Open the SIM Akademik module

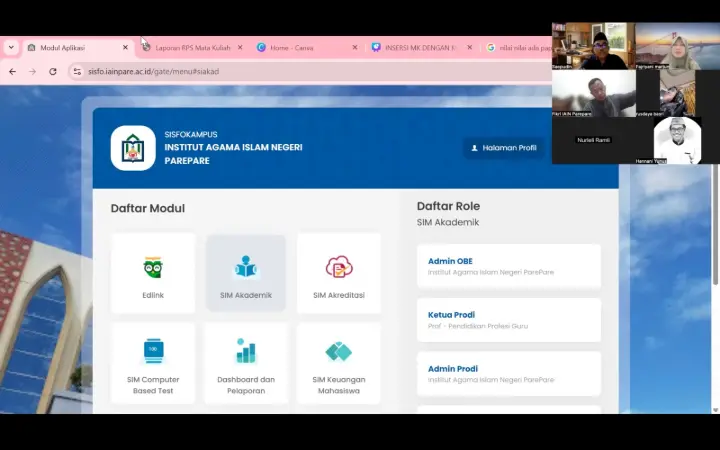click(246, 268)
